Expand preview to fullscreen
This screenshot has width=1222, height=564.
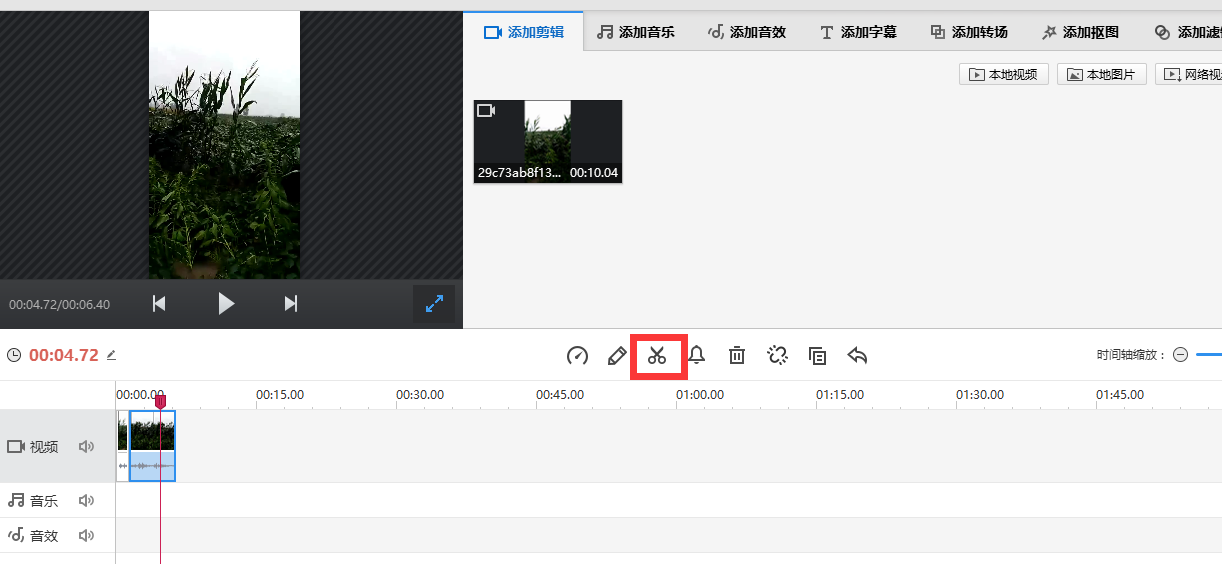(434, 305)
